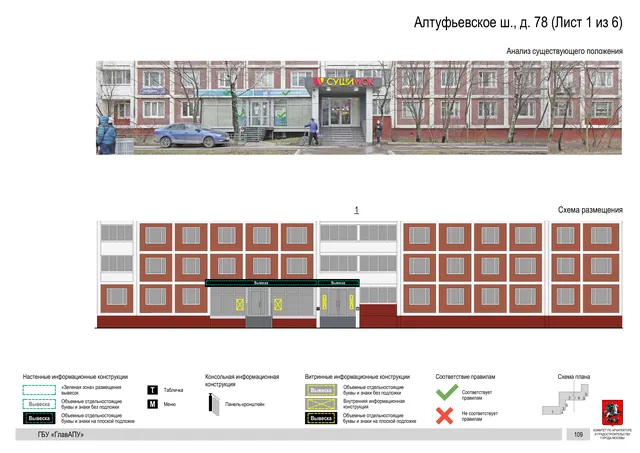This screenshot has height=453, width=640.
Task: Click heading 'Соответствие правилам'
Action: 465,377
